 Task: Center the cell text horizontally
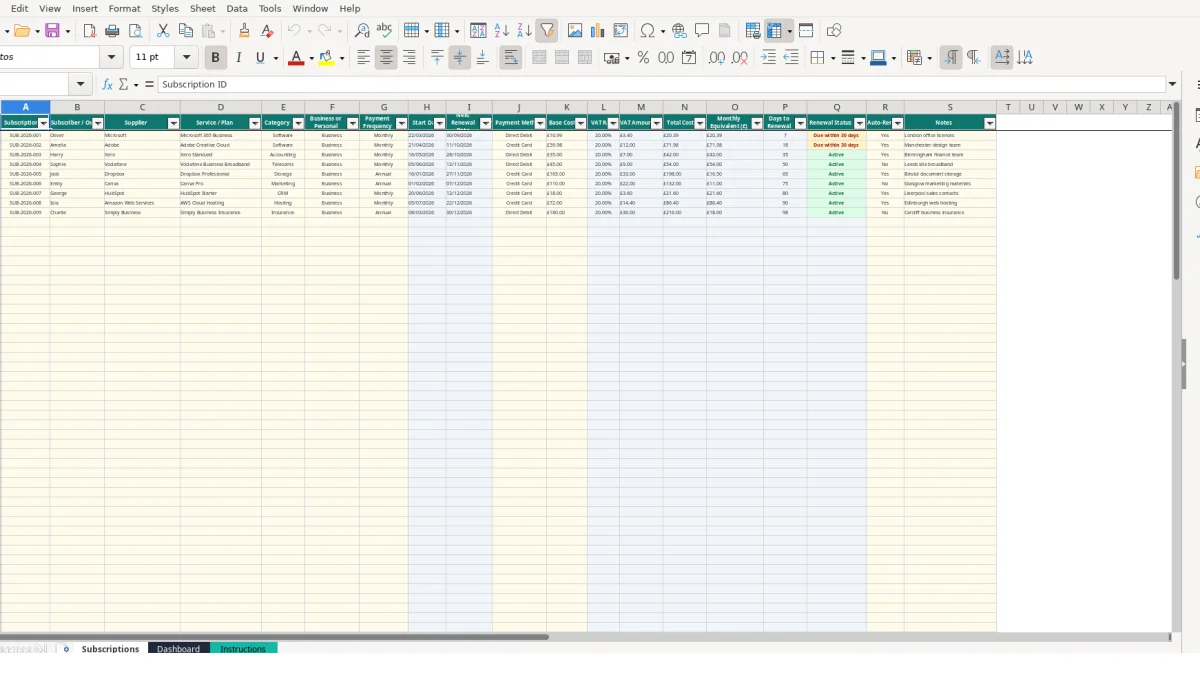pos(386,58)
